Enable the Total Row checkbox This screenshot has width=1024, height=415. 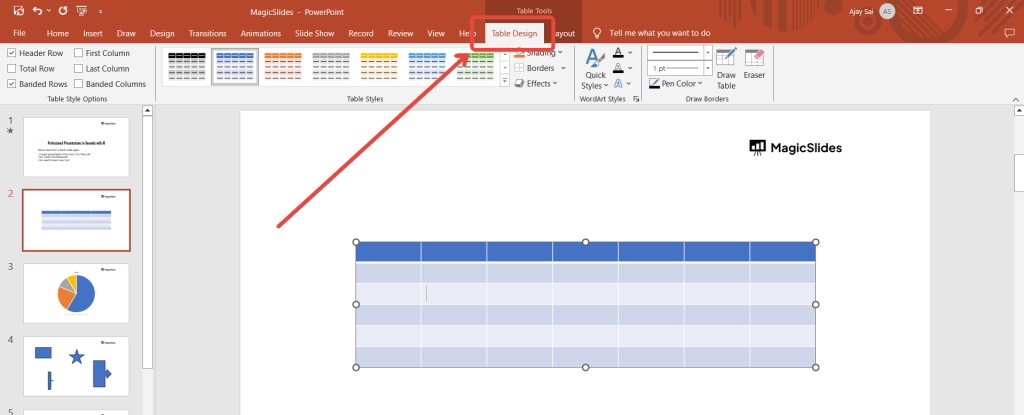(x=12, y=69)
